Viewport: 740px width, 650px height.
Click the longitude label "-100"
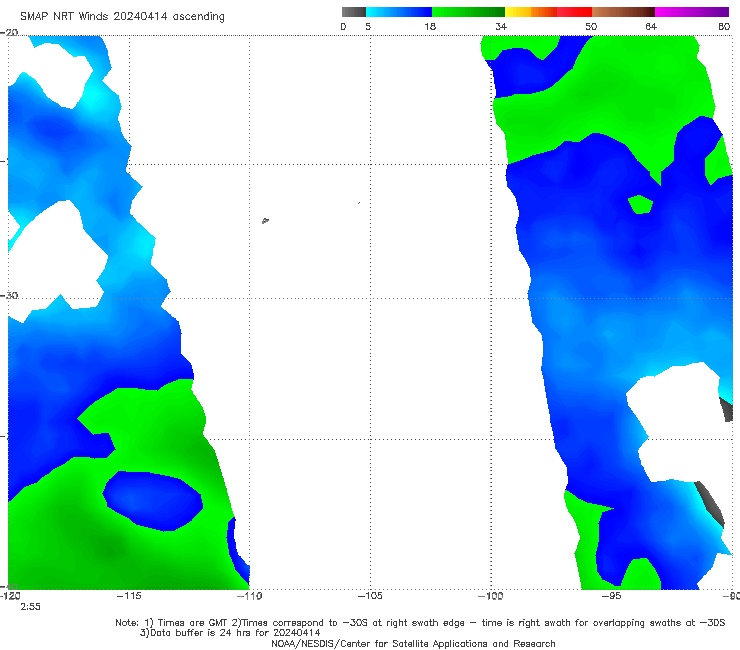coord(490,596)
